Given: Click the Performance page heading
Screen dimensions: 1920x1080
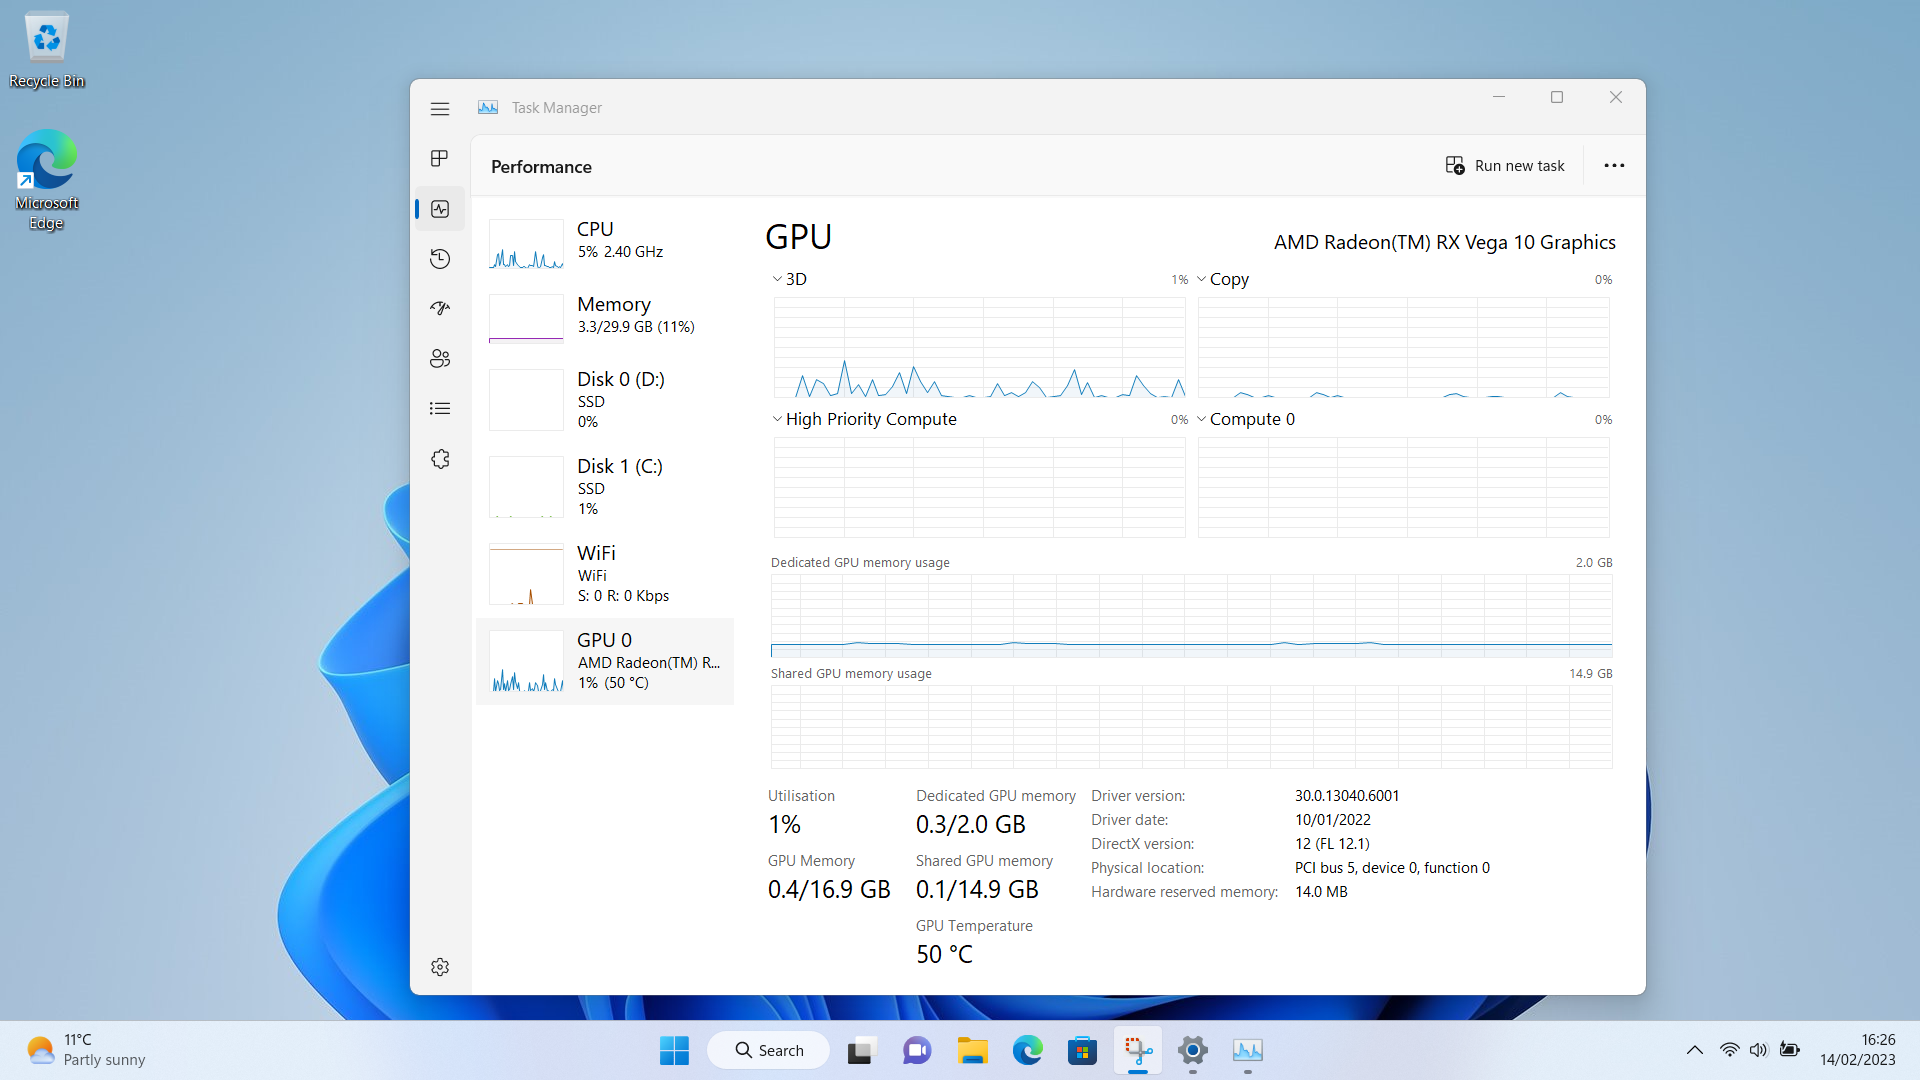Looking at the screenshot, I should tap(541, 167).
